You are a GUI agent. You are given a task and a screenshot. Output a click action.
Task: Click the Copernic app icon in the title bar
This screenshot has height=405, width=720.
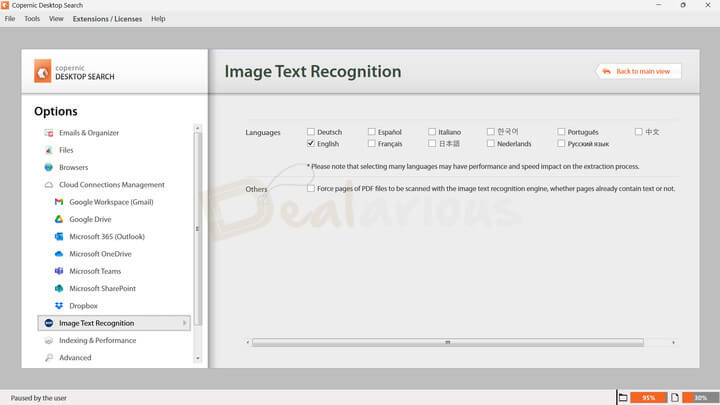(x=5, y=5)
